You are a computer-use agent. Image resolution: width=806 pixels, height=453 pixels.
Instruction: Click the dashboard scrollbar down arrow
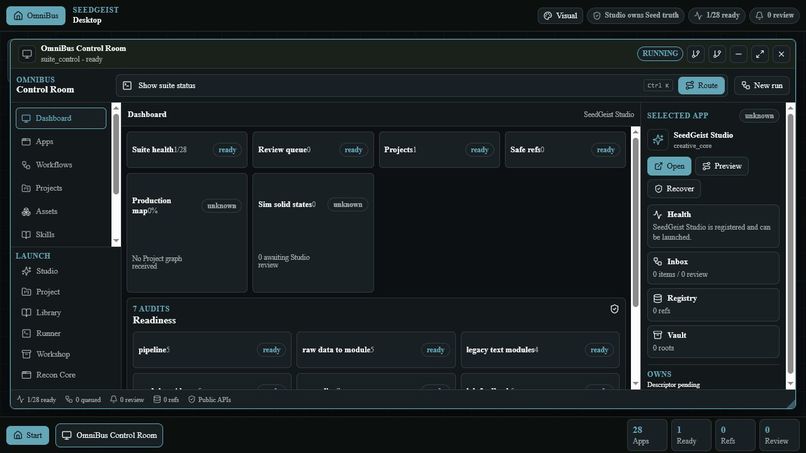point(636,384)
